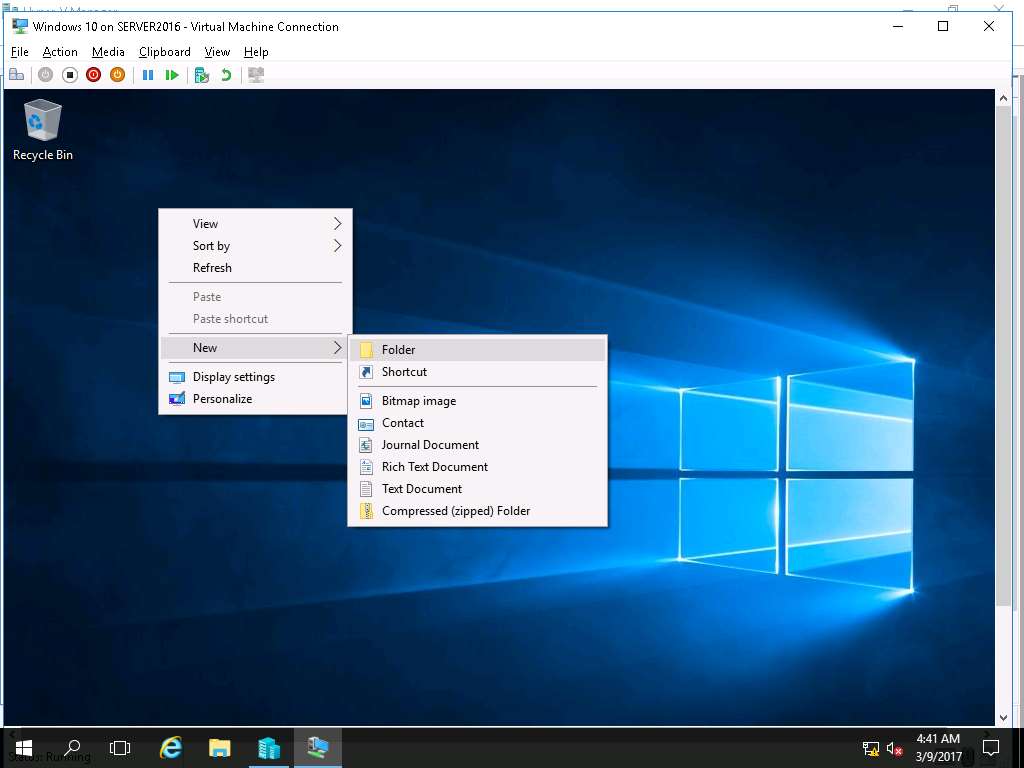Click the Checkpoint toolbar icon
1024x768 pixels.
pos(202,75)
